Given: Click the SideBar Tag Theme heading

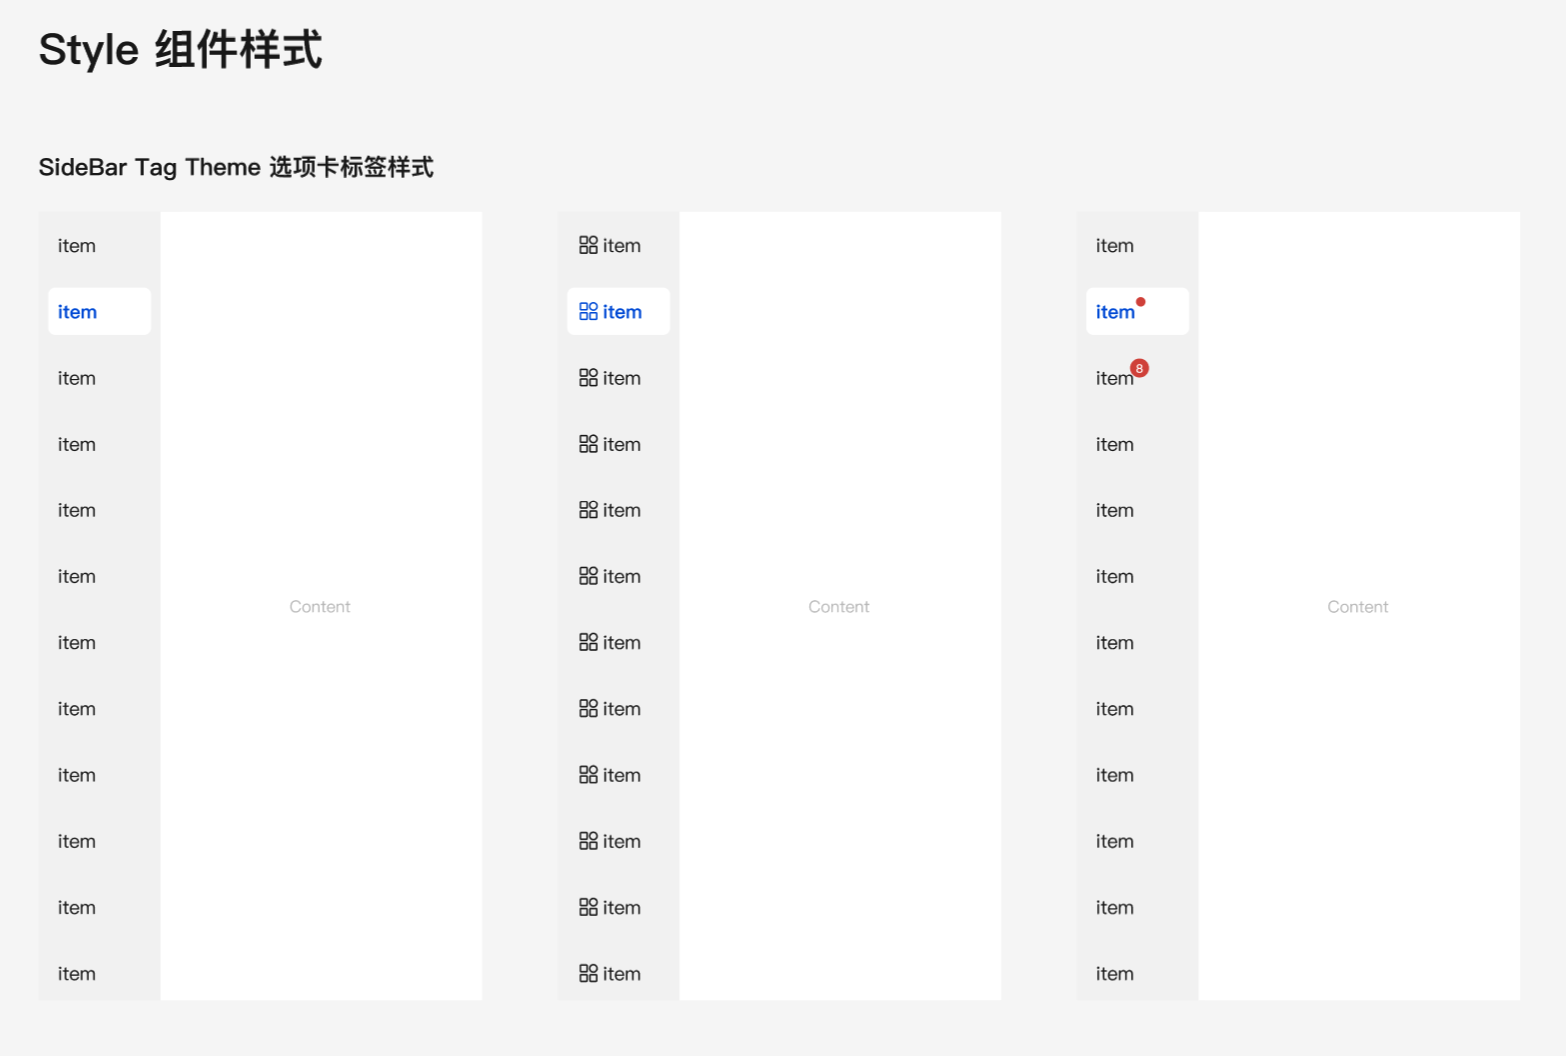Looking at the screenshot, I should pos(235,167).
